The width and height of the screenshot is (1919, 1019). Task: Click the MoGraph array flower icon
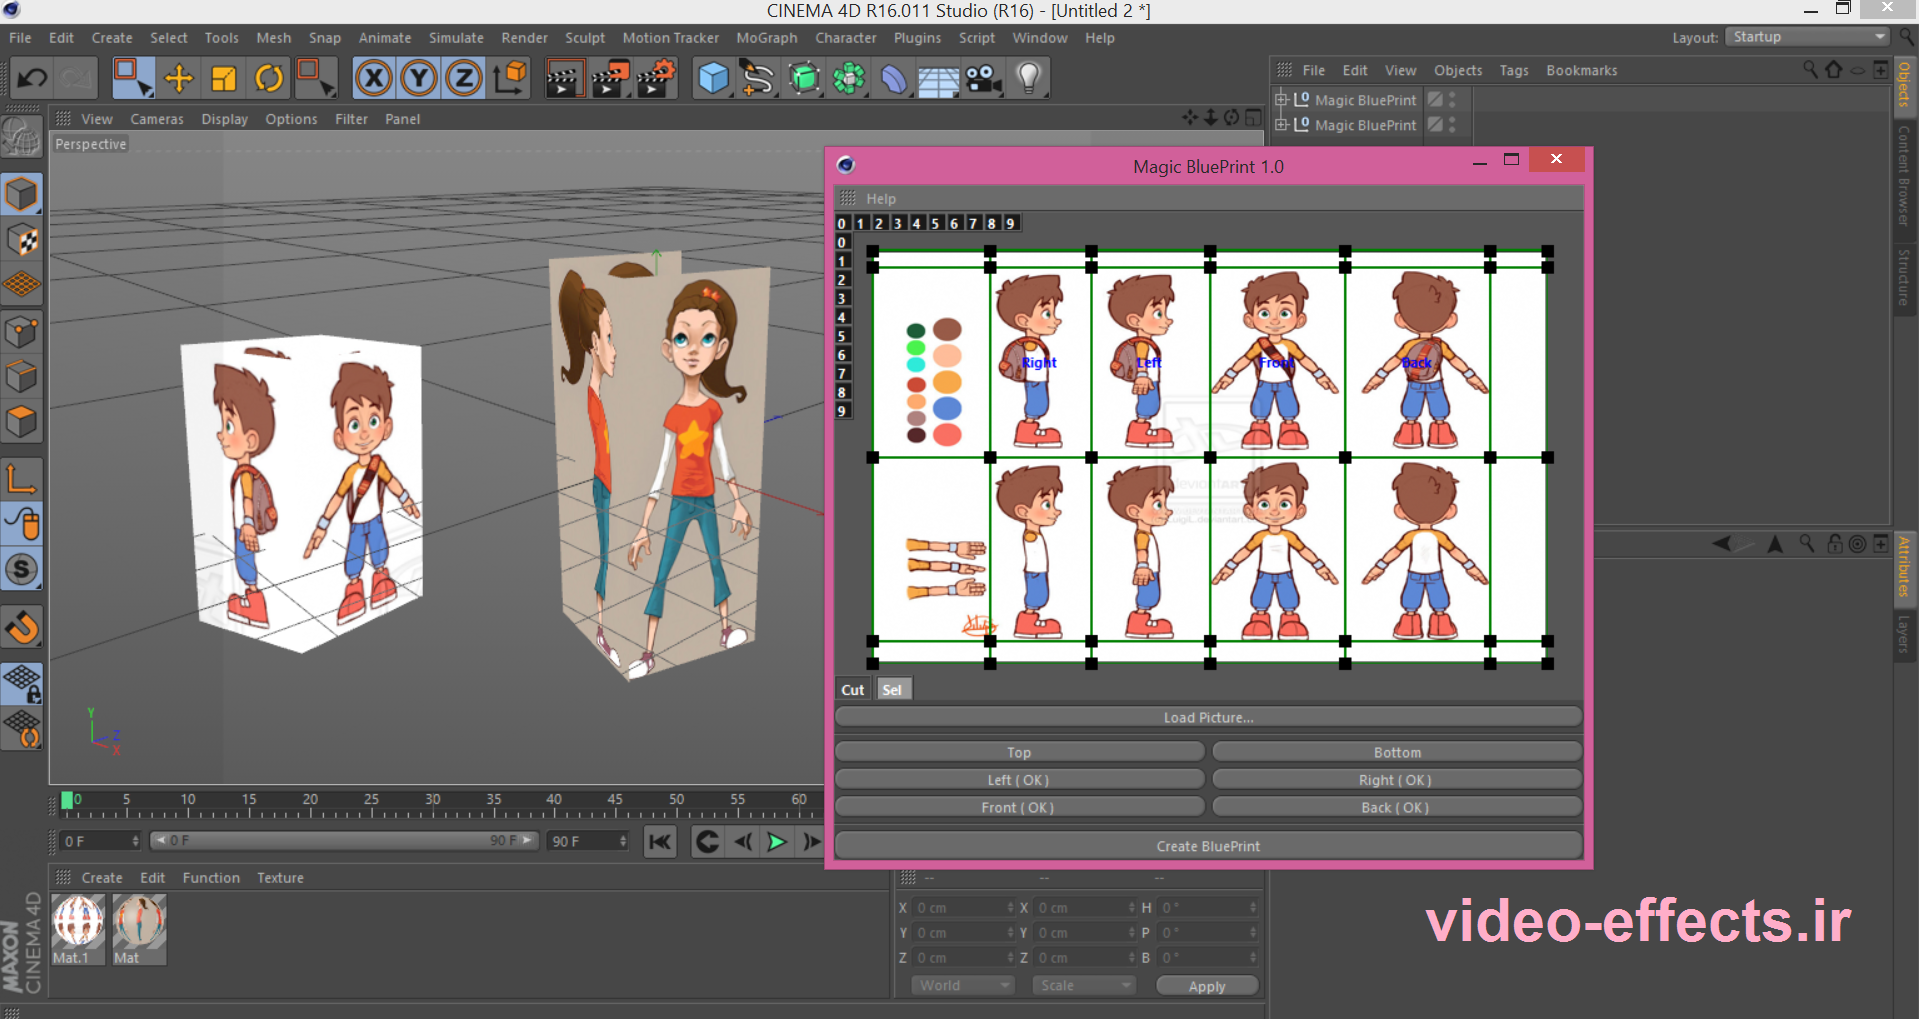pos(849,78)
